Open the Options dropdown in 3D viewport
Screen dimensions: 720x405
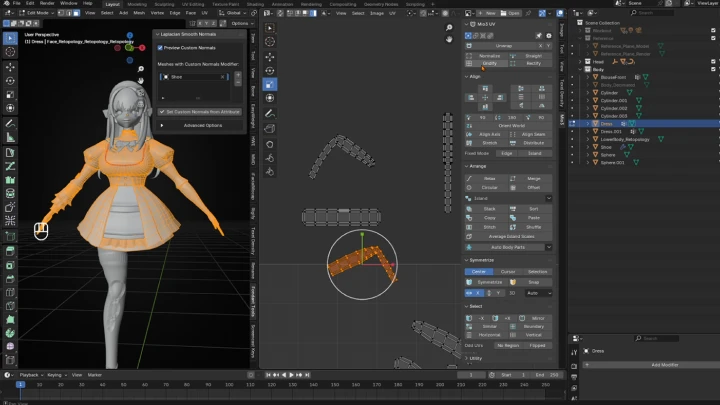242,23
